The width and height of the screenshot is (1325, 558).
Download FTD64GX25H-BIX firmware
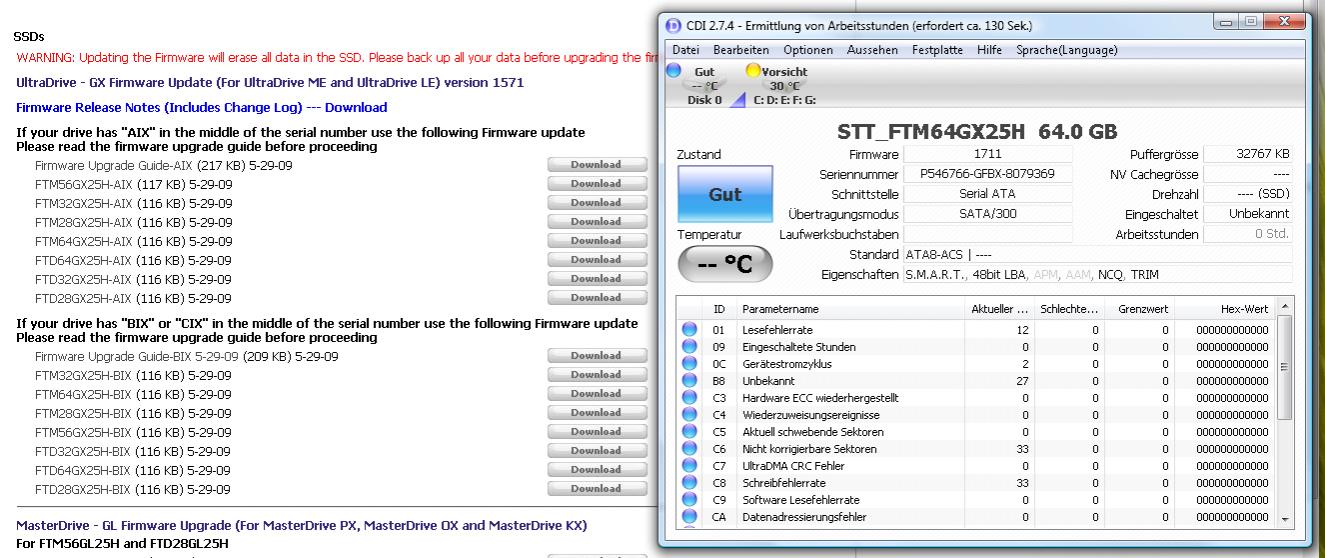[597, 469]
